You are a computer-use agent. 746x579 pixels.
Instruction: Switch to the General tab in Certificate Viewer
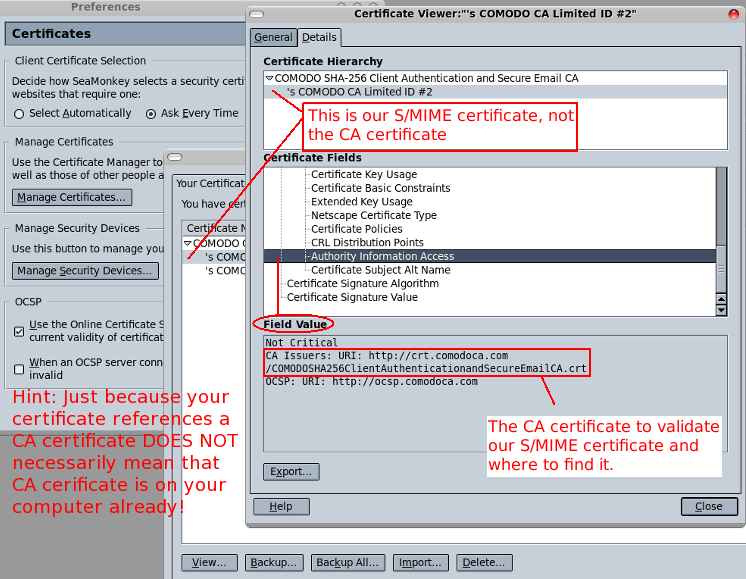273,37
